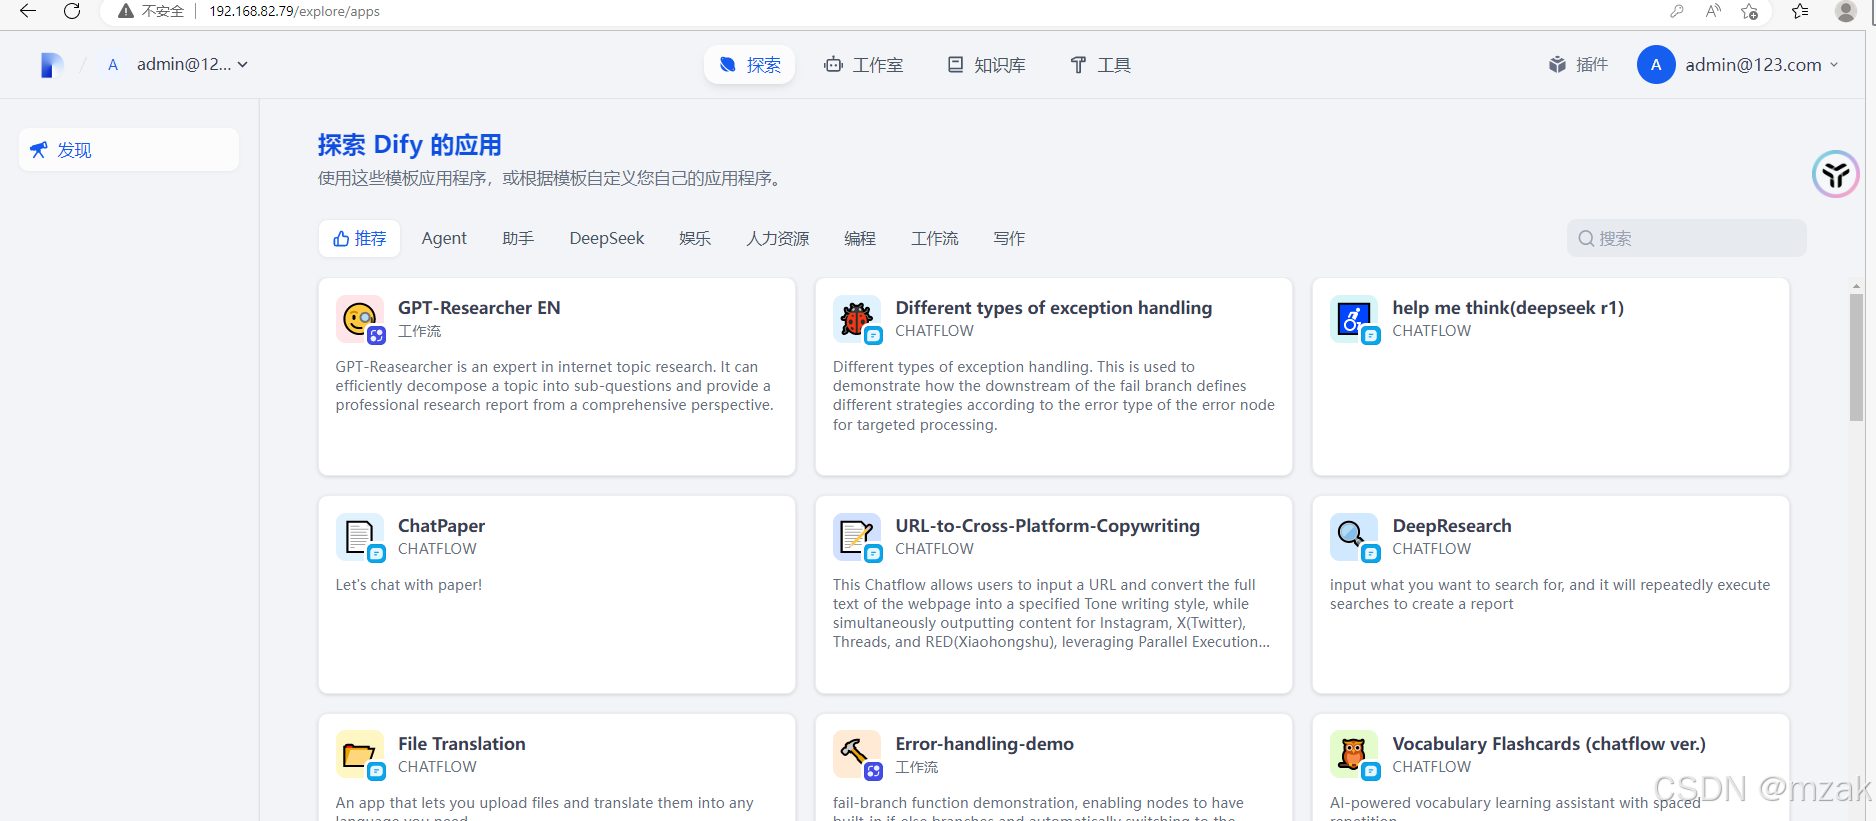Click the 不安全 security label

[163, 11]
